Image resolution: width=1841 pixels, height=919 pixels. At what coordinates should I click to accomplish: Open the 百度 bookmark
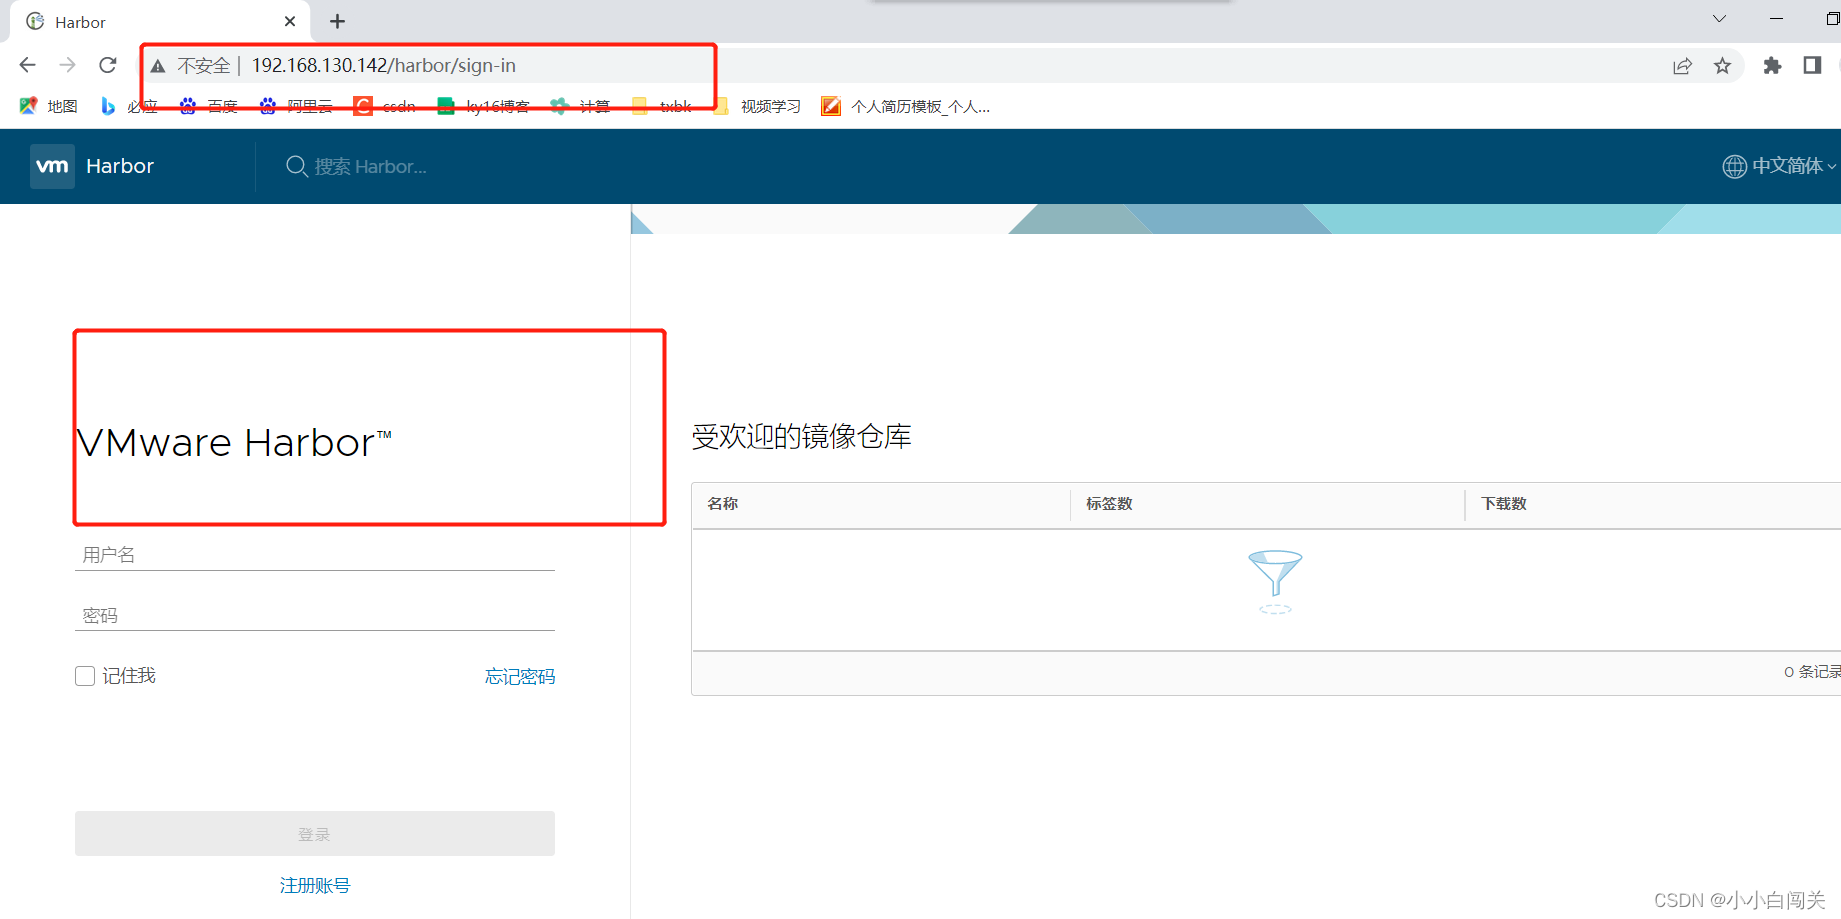pyautogui.click(x=208, y=106)
